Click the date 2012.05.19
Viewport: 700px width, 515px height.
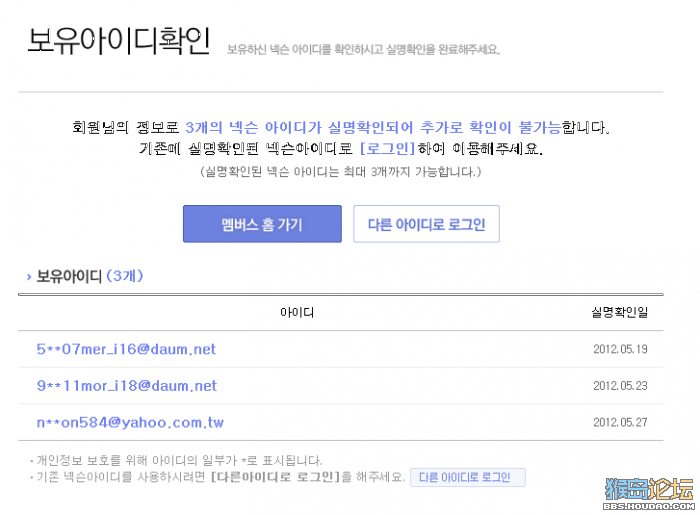(x=620, y=349)
